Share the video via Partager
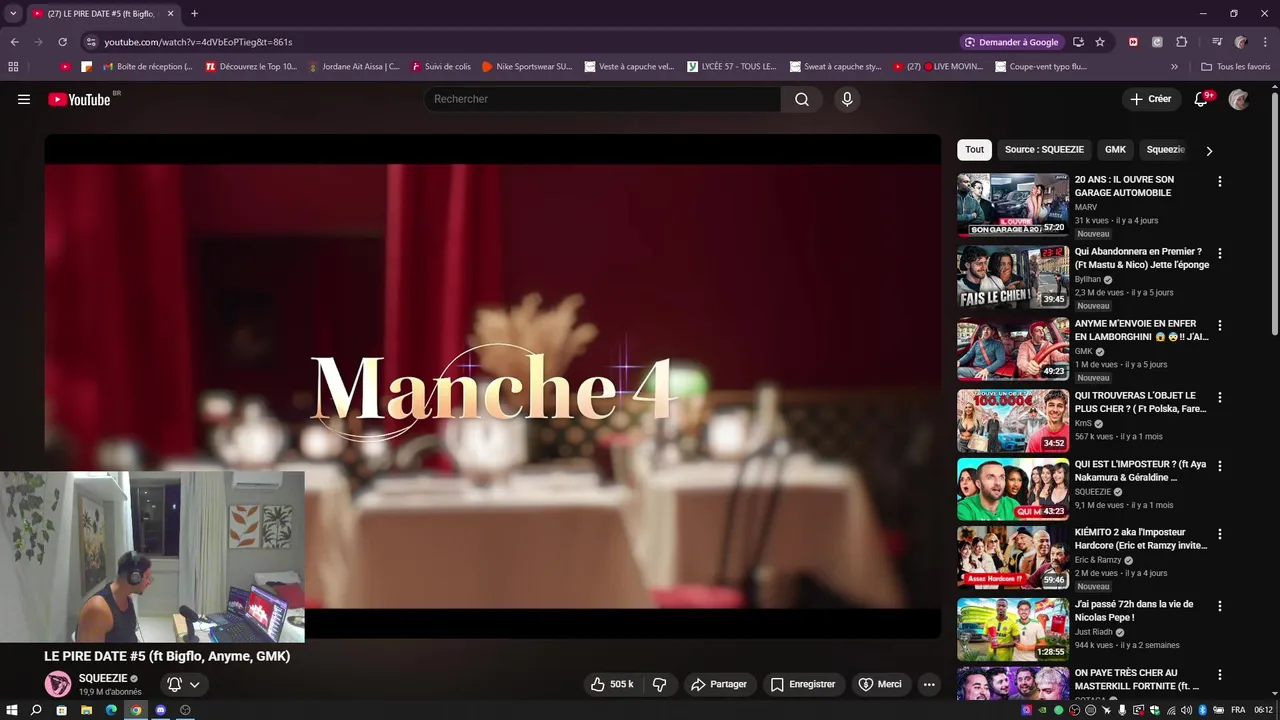 pos(719,684)
